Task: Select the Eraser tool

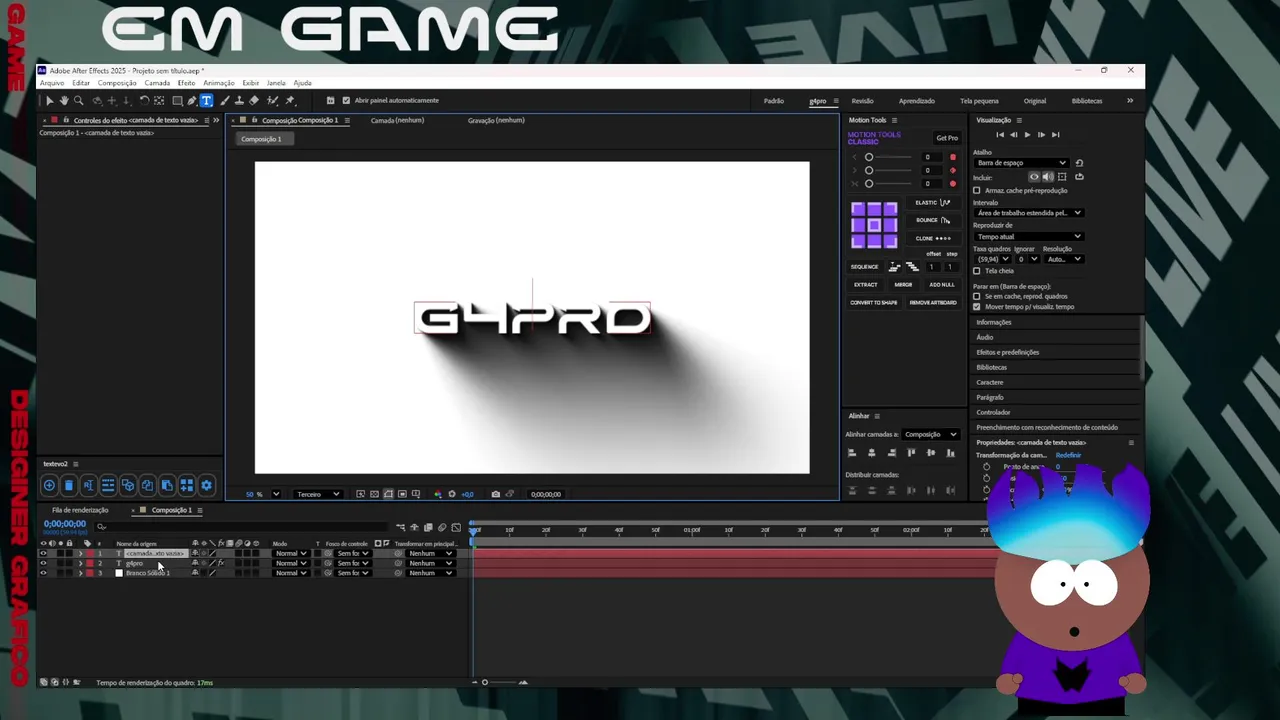Action: [x=254, y=100]
